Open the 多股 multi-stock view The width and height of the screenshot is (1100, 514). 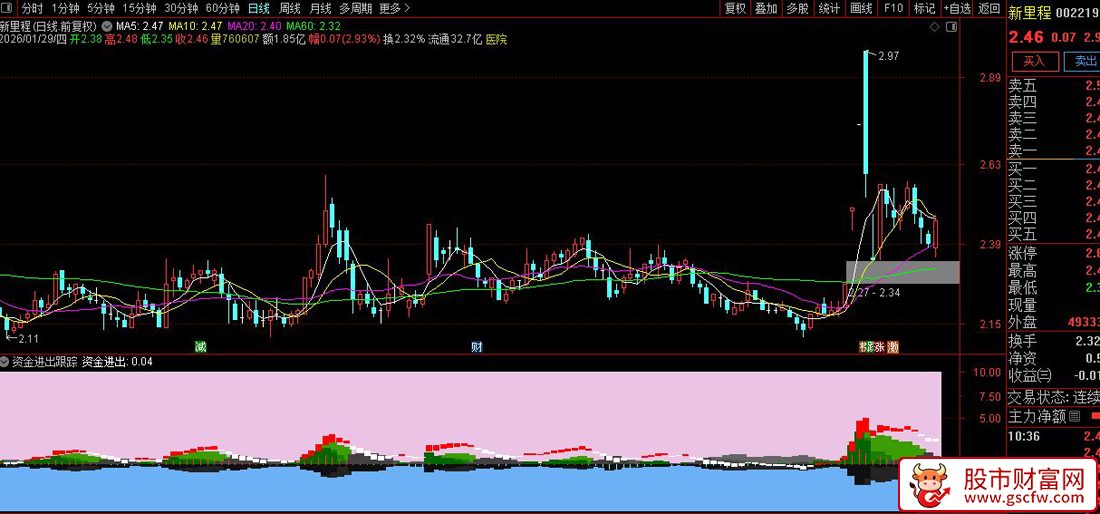(798, 8)
